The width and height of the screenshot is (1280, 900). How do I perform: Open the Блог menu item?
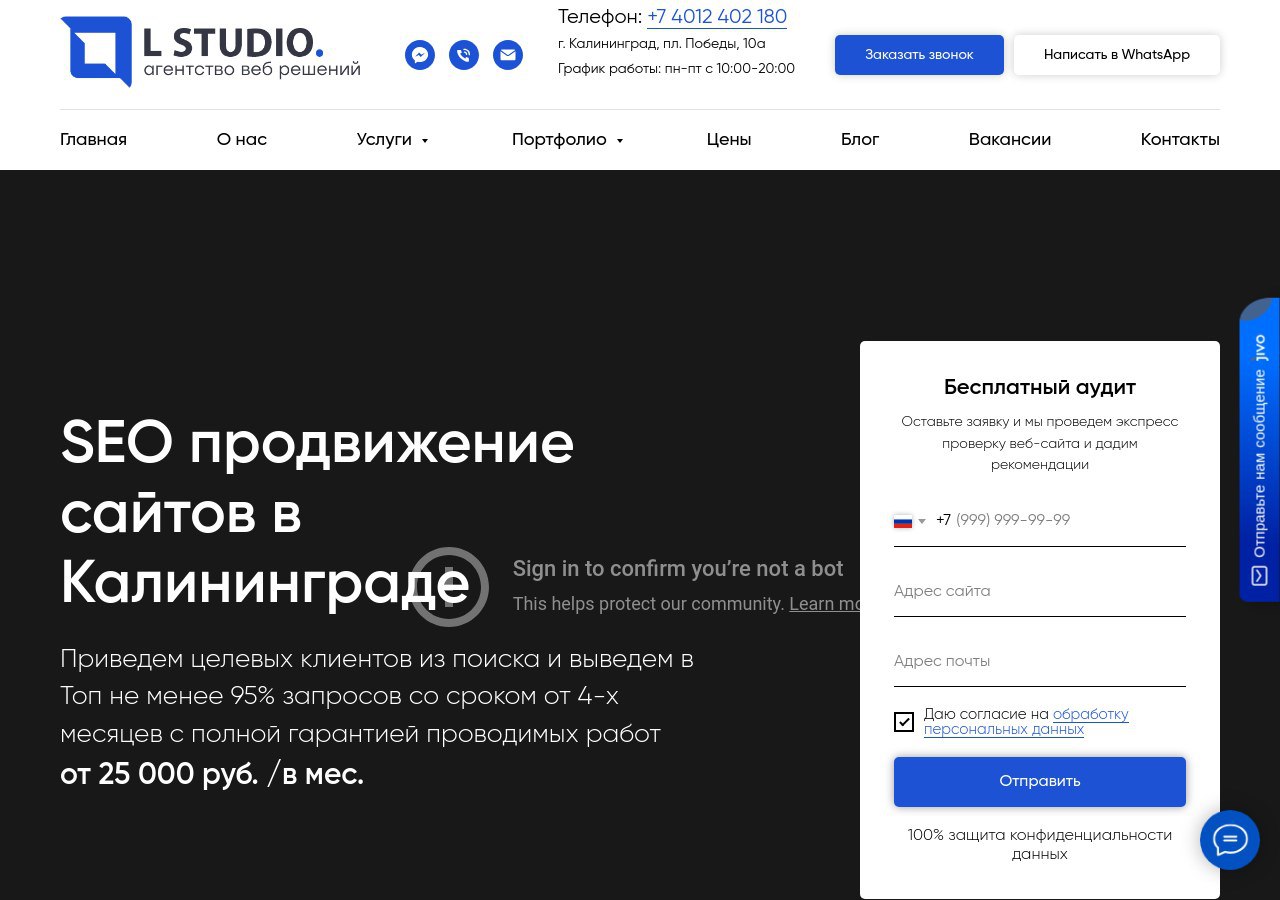[860, 140]
